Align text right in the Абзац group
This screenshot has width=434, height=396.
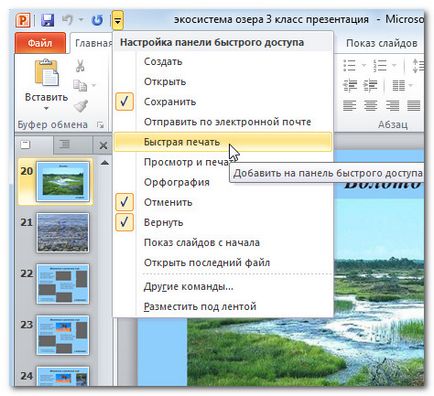click(x=392, y=106)
